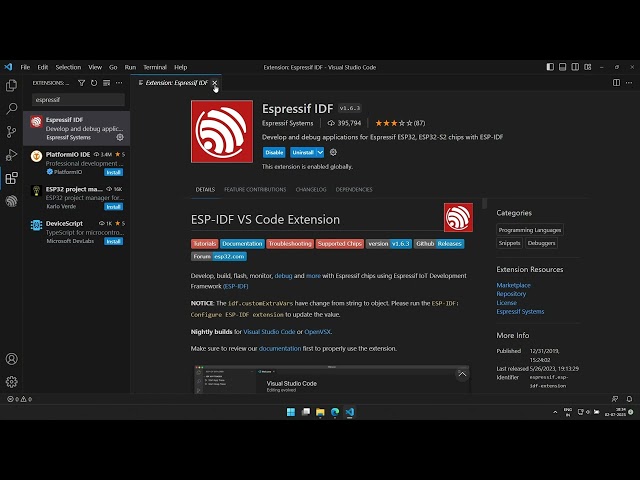Open the Terminal menu
This screenshot has width=640, height=480.
point(155,67)
